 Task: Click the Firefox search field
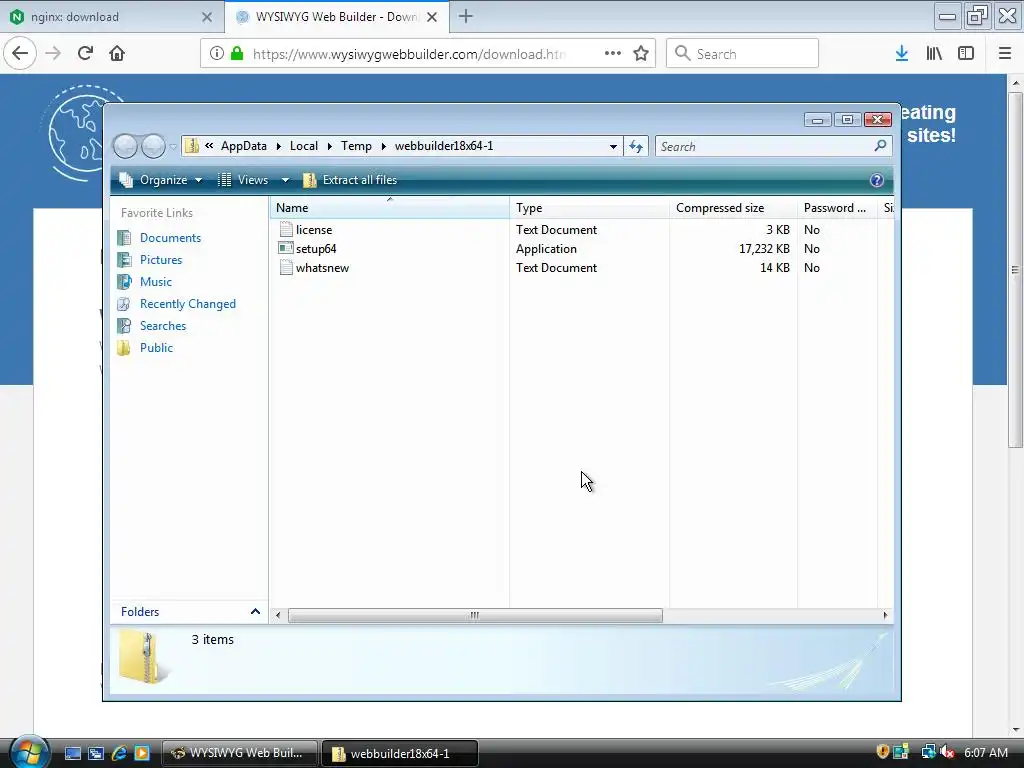tap(743, 53)
